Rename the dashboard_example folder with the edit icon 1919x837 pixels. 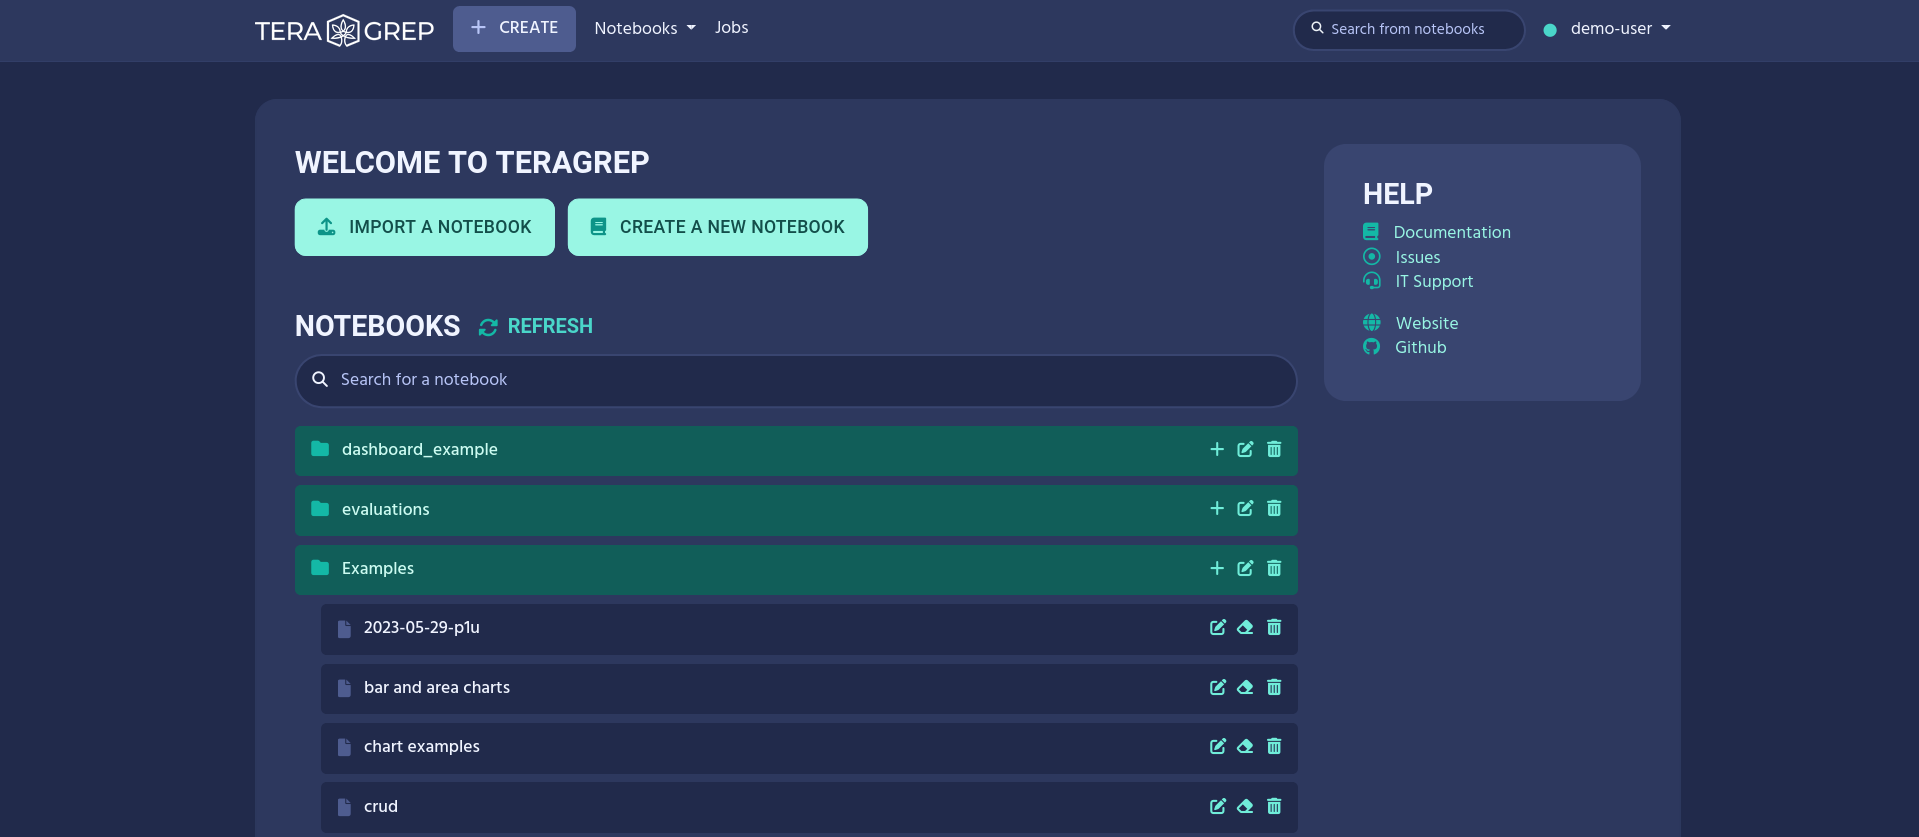coord(1245,449)
